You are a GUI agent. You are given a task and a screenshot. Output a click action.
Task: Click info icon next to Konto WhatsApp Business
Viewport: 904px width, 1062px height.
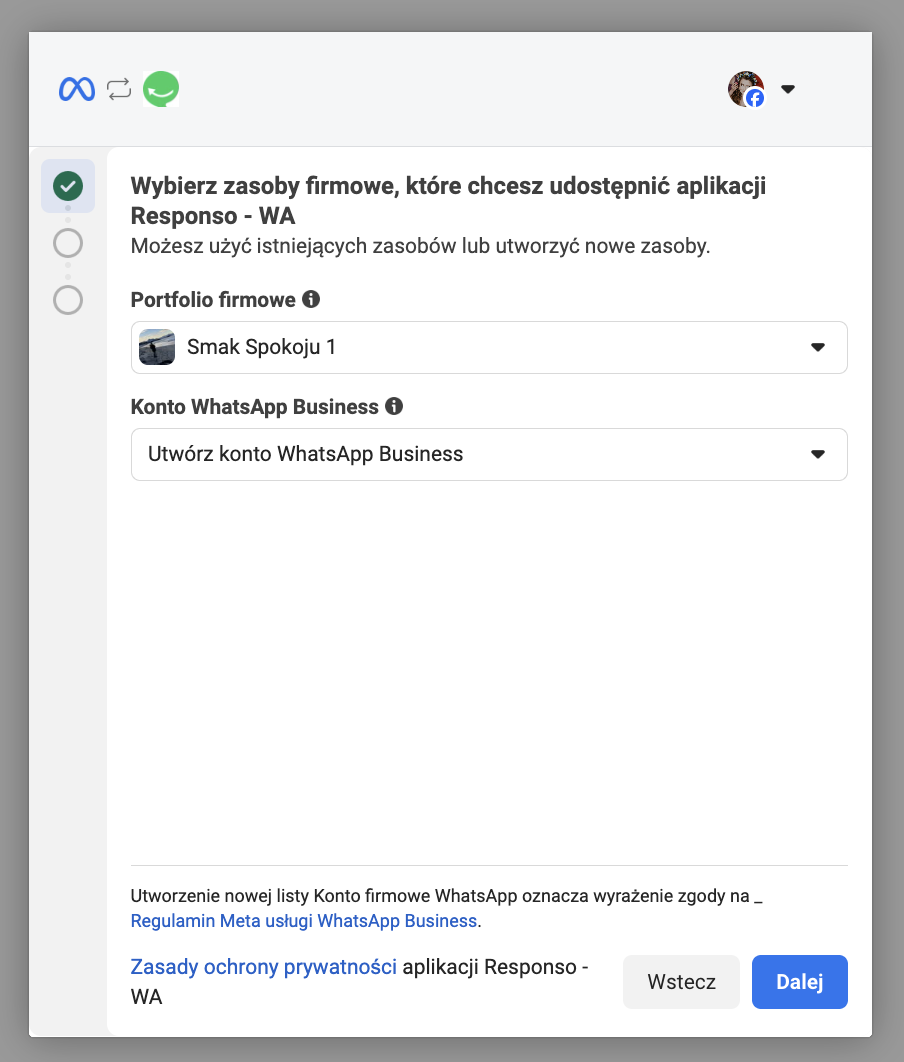pos(394,406)
